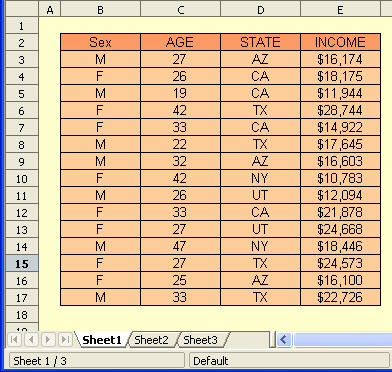Click state cell UT in row 11
The image size is (392, 372).
coord(260,195)
